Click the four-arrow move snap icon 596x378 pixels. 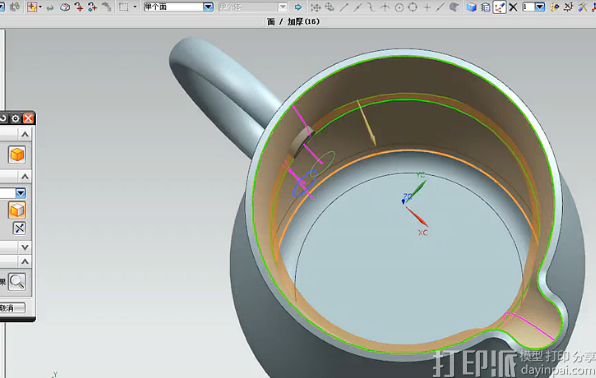click(315, 7)
